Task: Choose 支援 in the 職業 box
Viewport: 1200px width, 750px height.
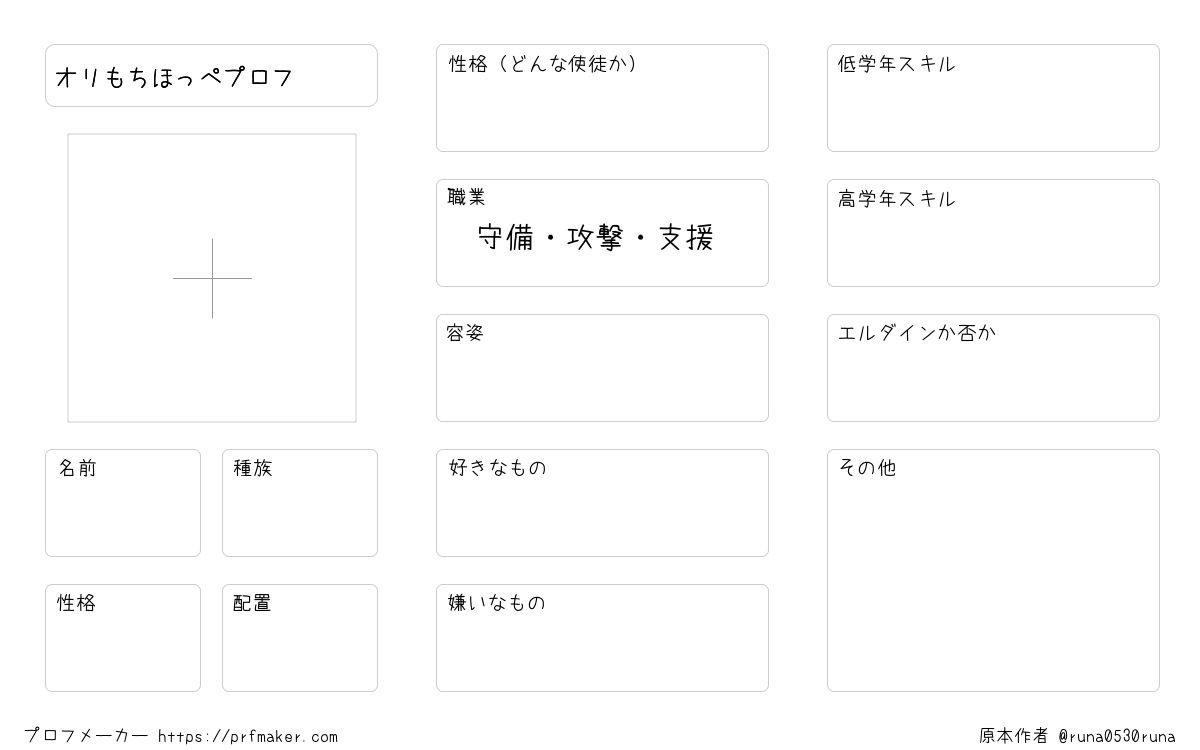Action: click(686, 238)
